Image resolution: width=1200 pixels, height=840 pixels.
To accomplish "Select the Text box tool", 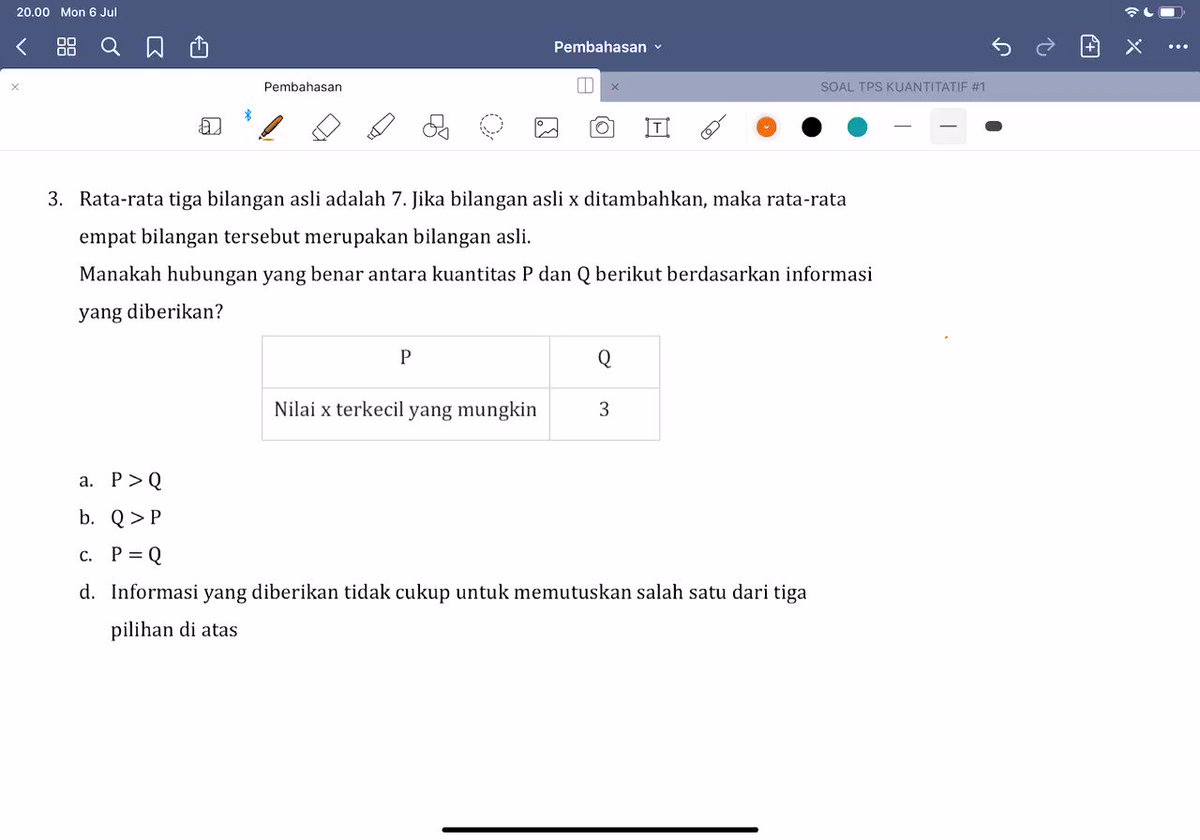I will [657, 127].
